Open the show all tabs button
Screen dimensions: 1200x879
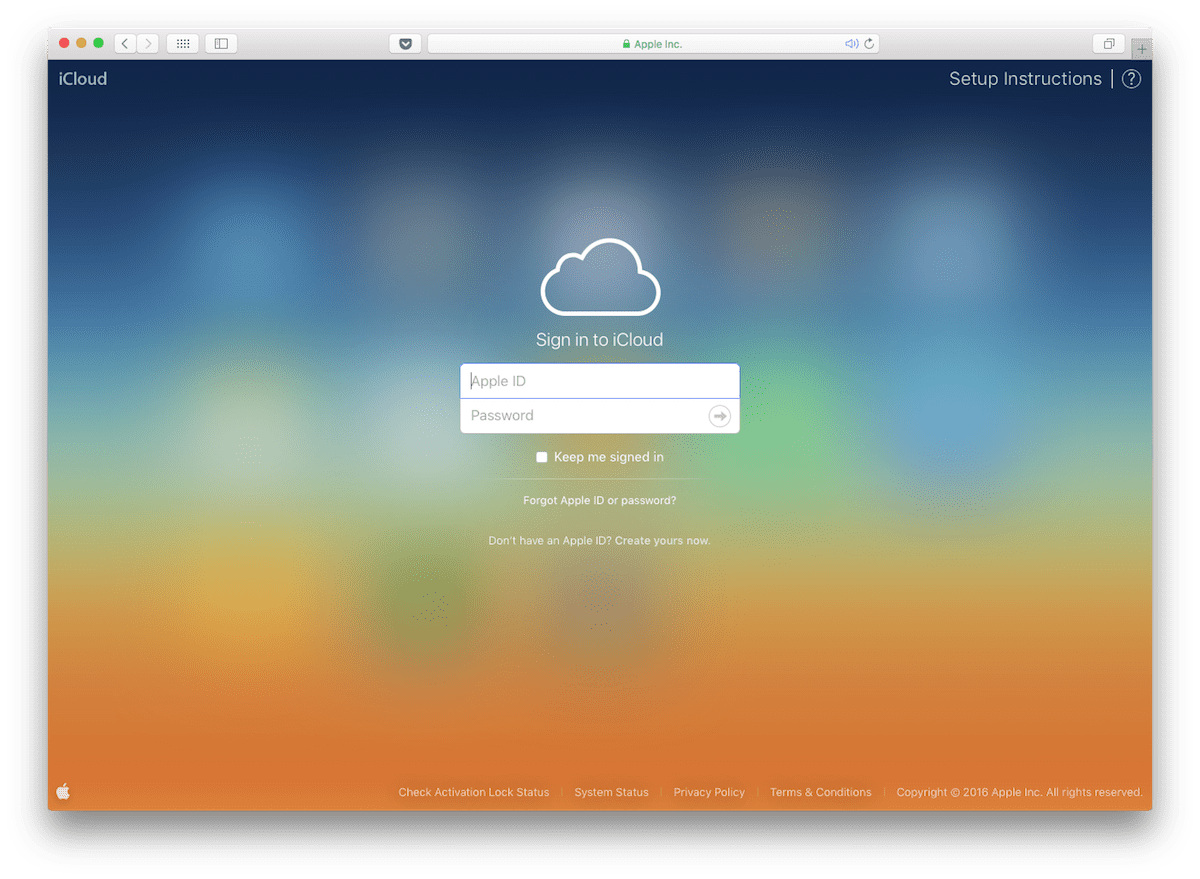1109,44
